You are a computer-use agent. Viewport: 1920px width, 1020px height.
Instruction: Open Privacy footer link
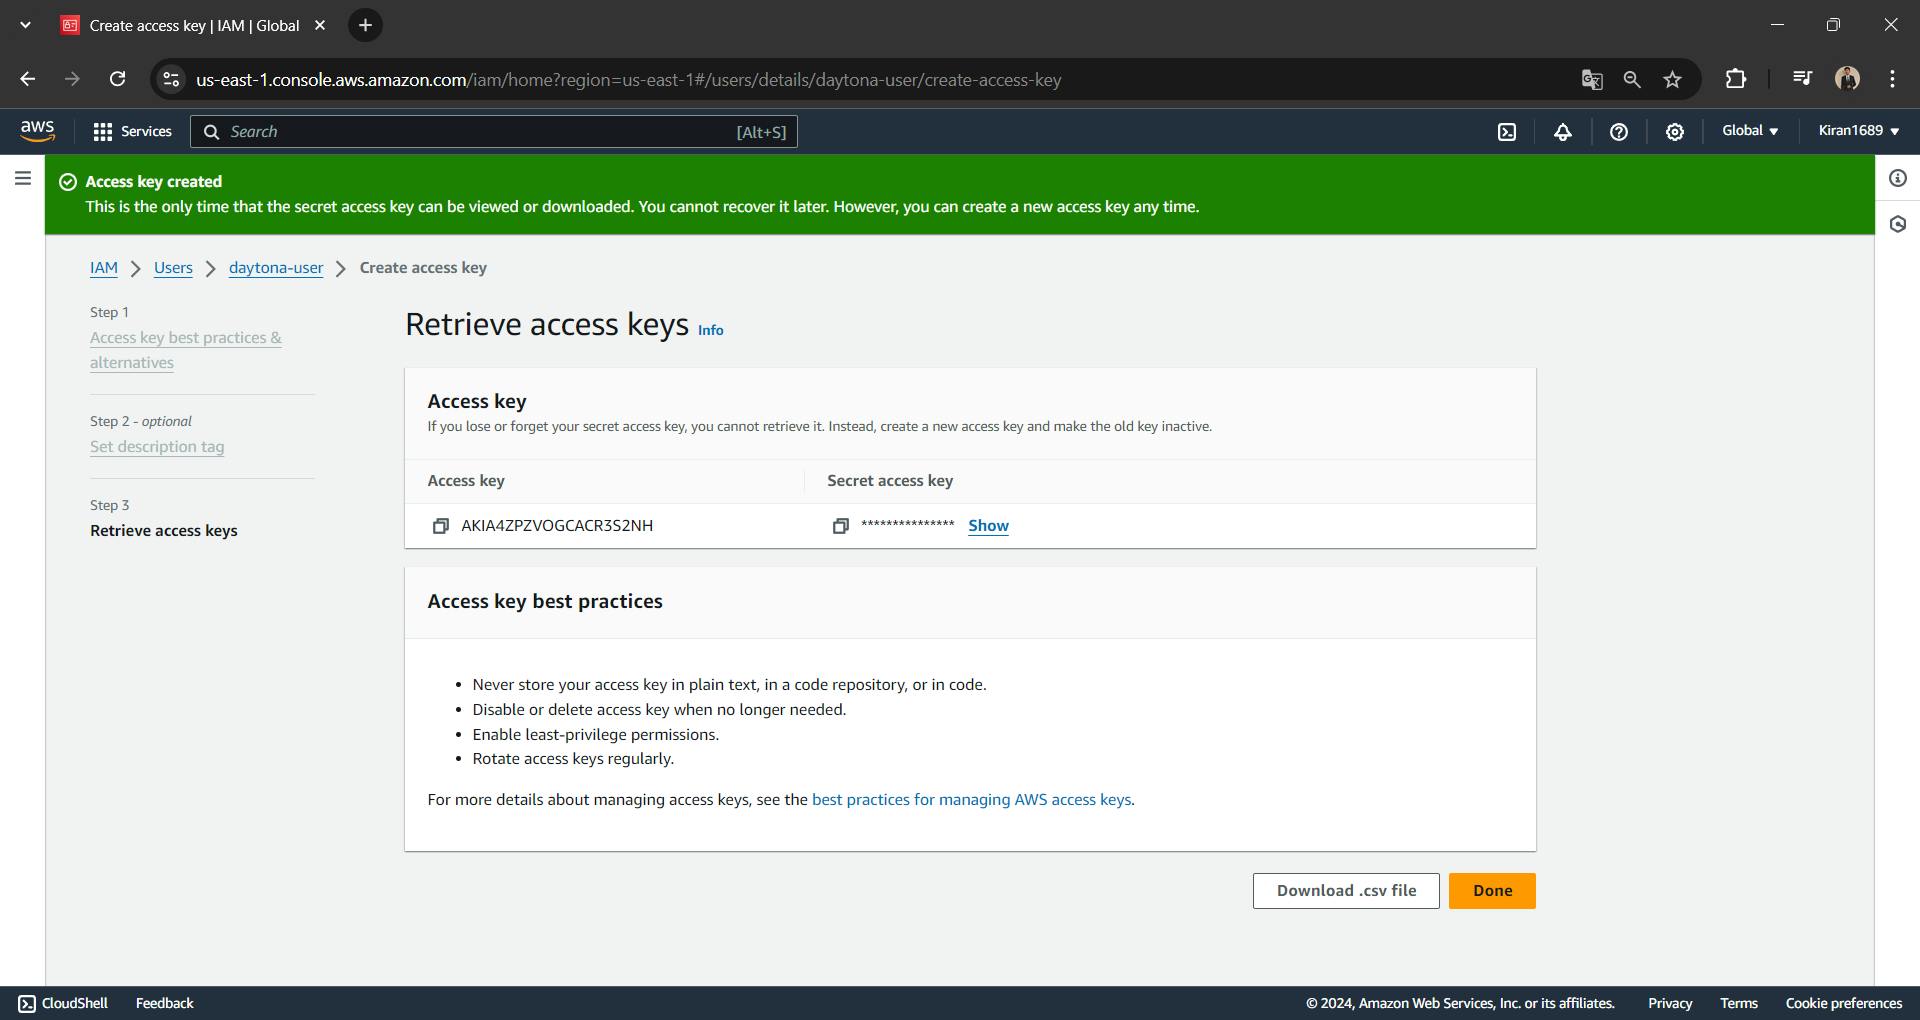click(1670, 1003)
